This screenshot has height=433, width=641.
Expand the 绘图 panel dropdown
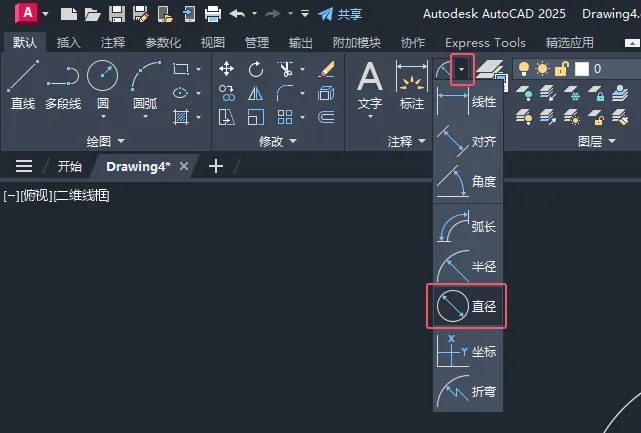click(105, 141)
